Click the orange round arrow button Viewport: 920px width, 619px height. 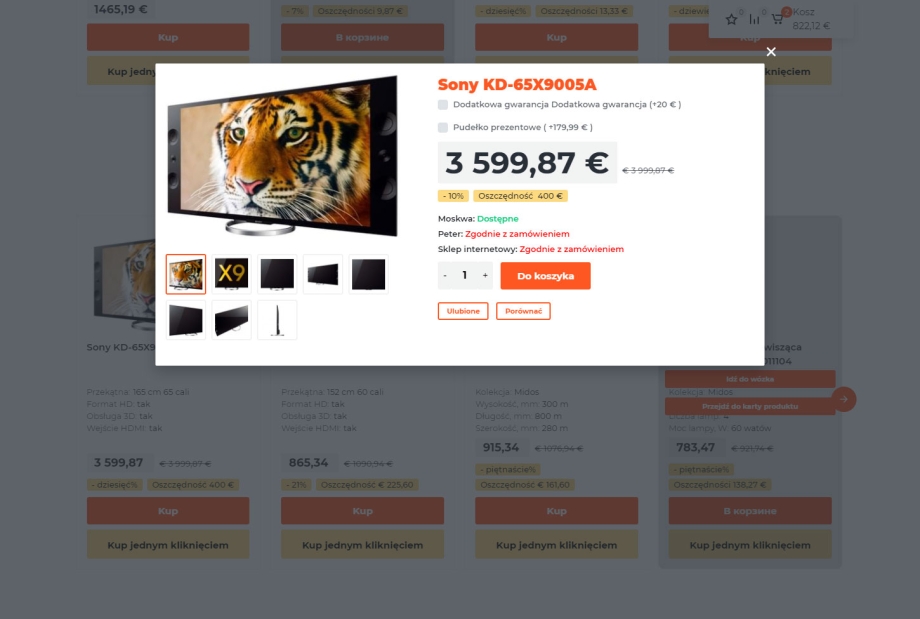click(843, 399)
